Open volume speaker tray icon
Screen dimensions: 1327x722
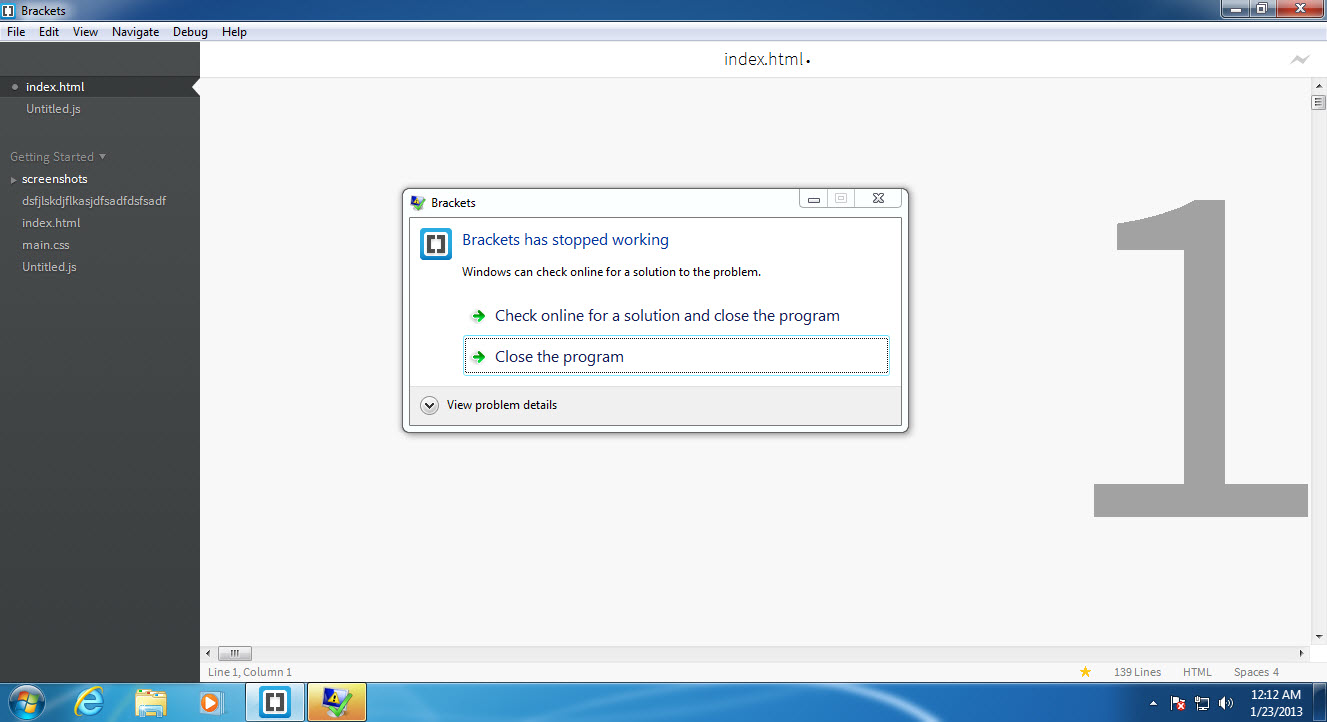click(x=1227, y=703)
